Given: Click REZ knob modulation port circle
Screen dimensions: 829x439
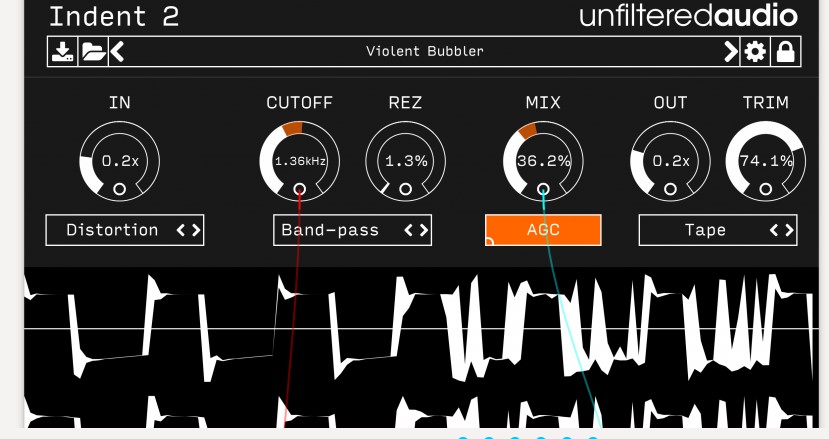Looking at the screenshot, I should coord(406,189).
